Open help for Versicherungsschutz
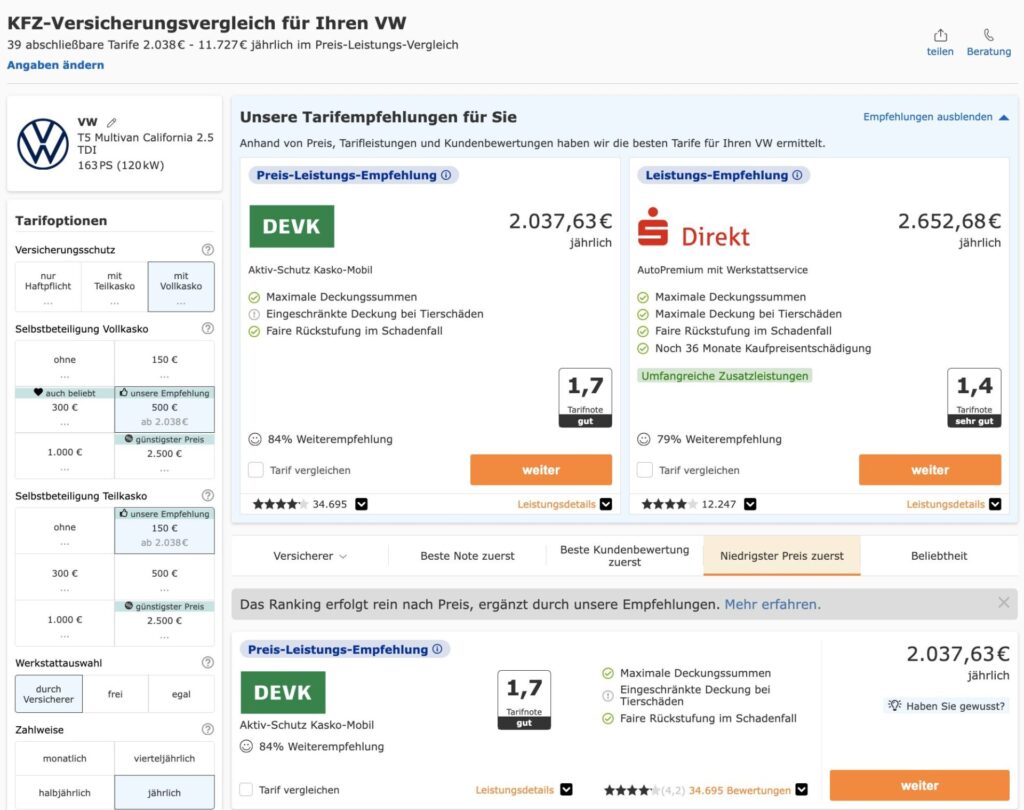 coord(208,250)
